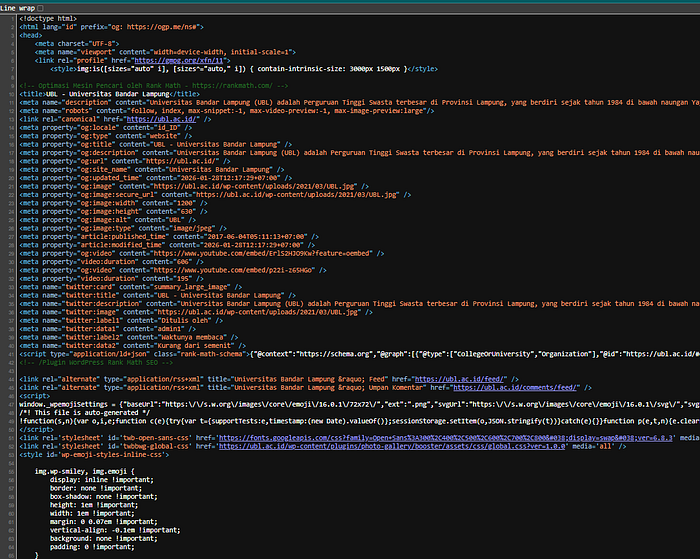Viewport: 700px width, 559px height.
Task: Open the https://ubl.ac.id/feed/ link
Action: tap(459, 379)
